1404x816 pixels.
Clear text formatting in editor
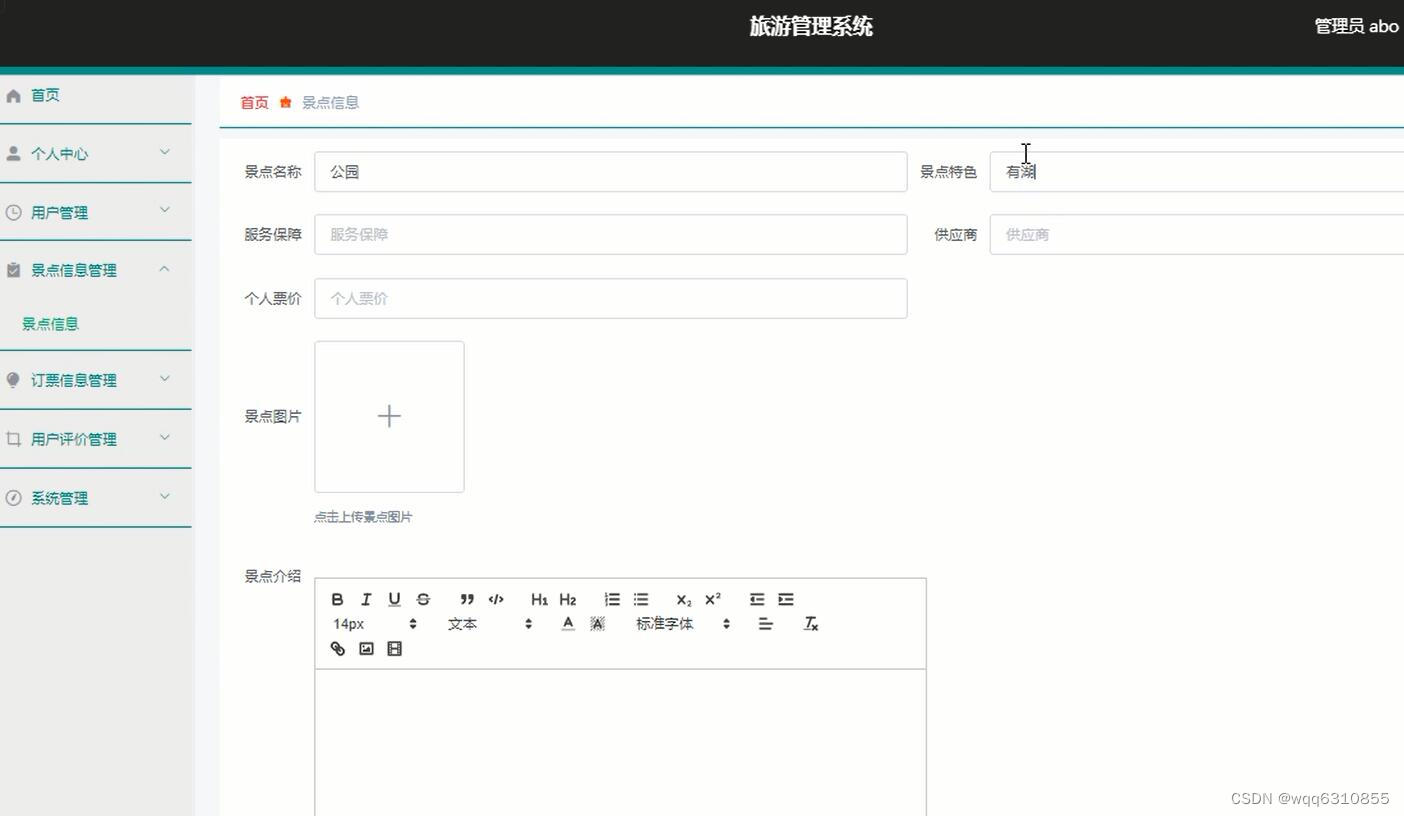click(811, 623)
